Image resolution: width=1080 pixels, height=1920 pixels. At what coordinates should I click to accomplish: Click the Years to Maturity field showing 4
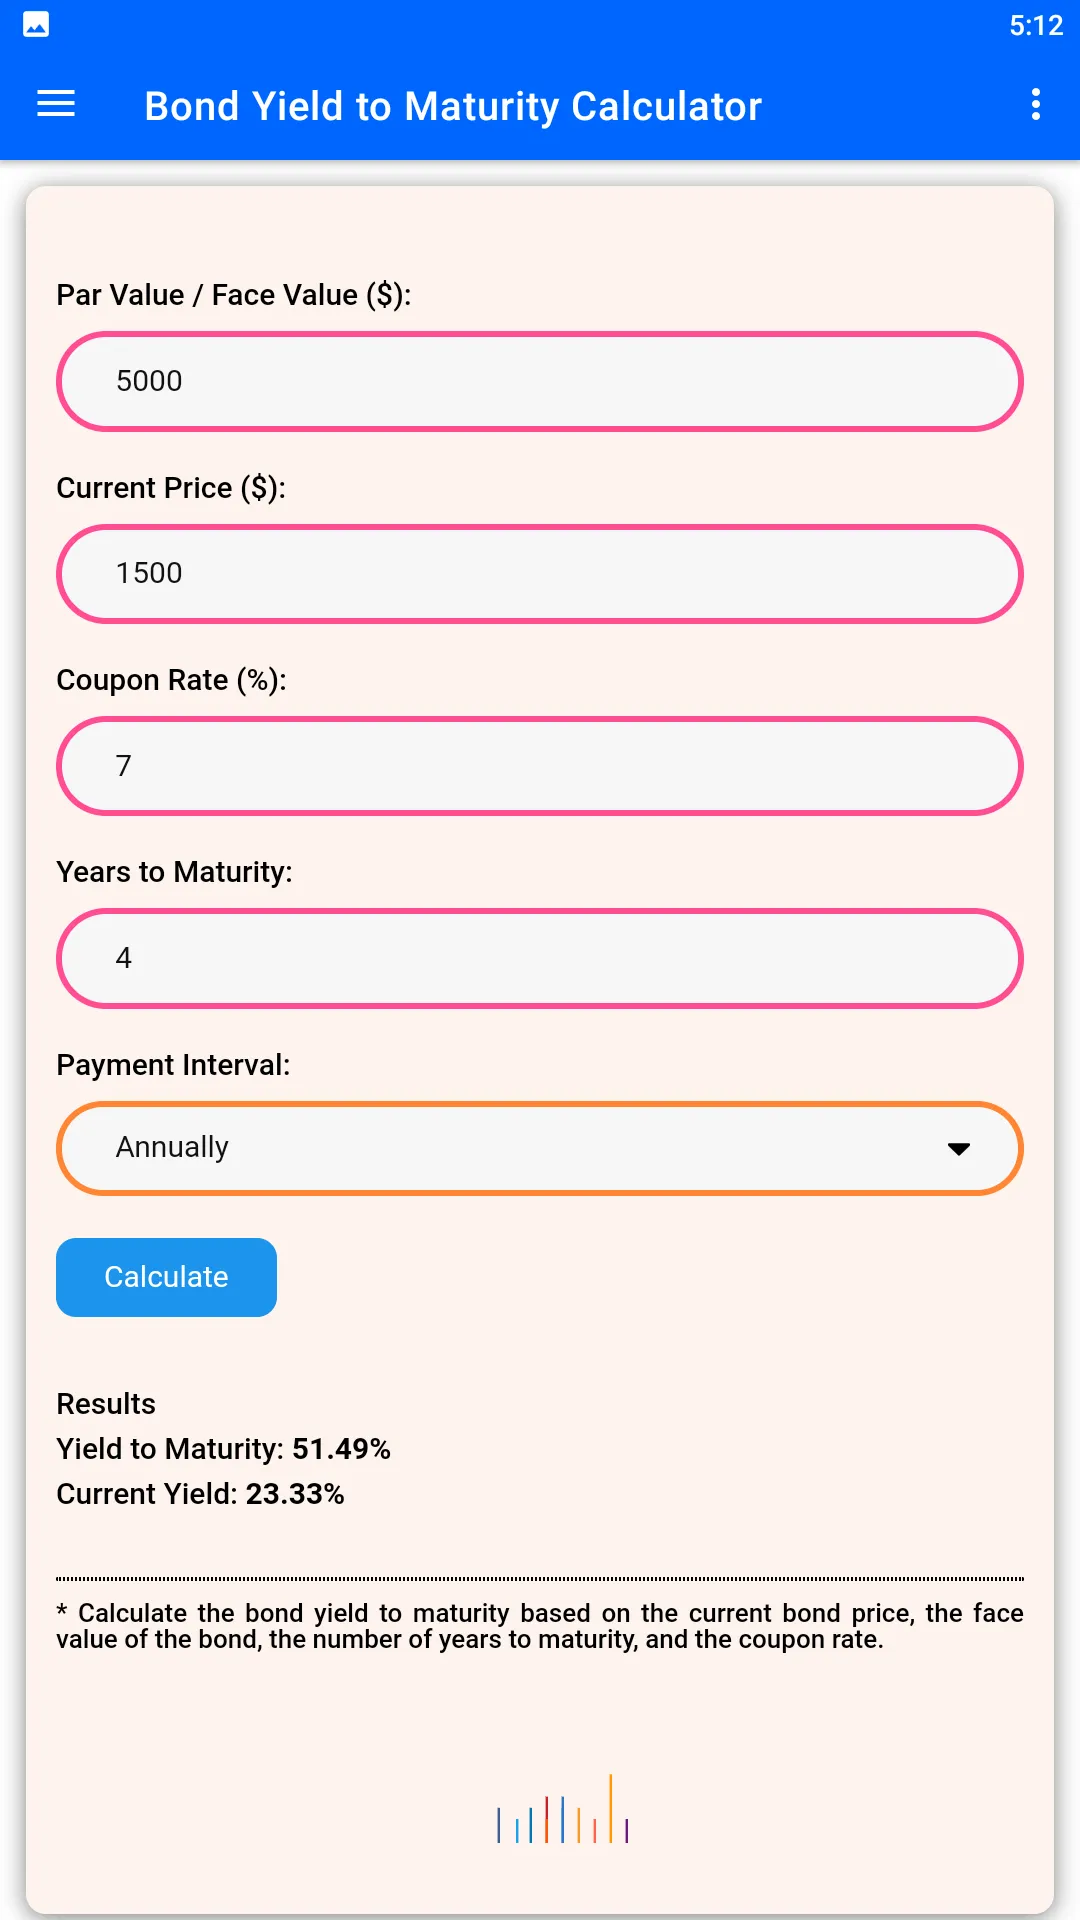coord(540,958)
